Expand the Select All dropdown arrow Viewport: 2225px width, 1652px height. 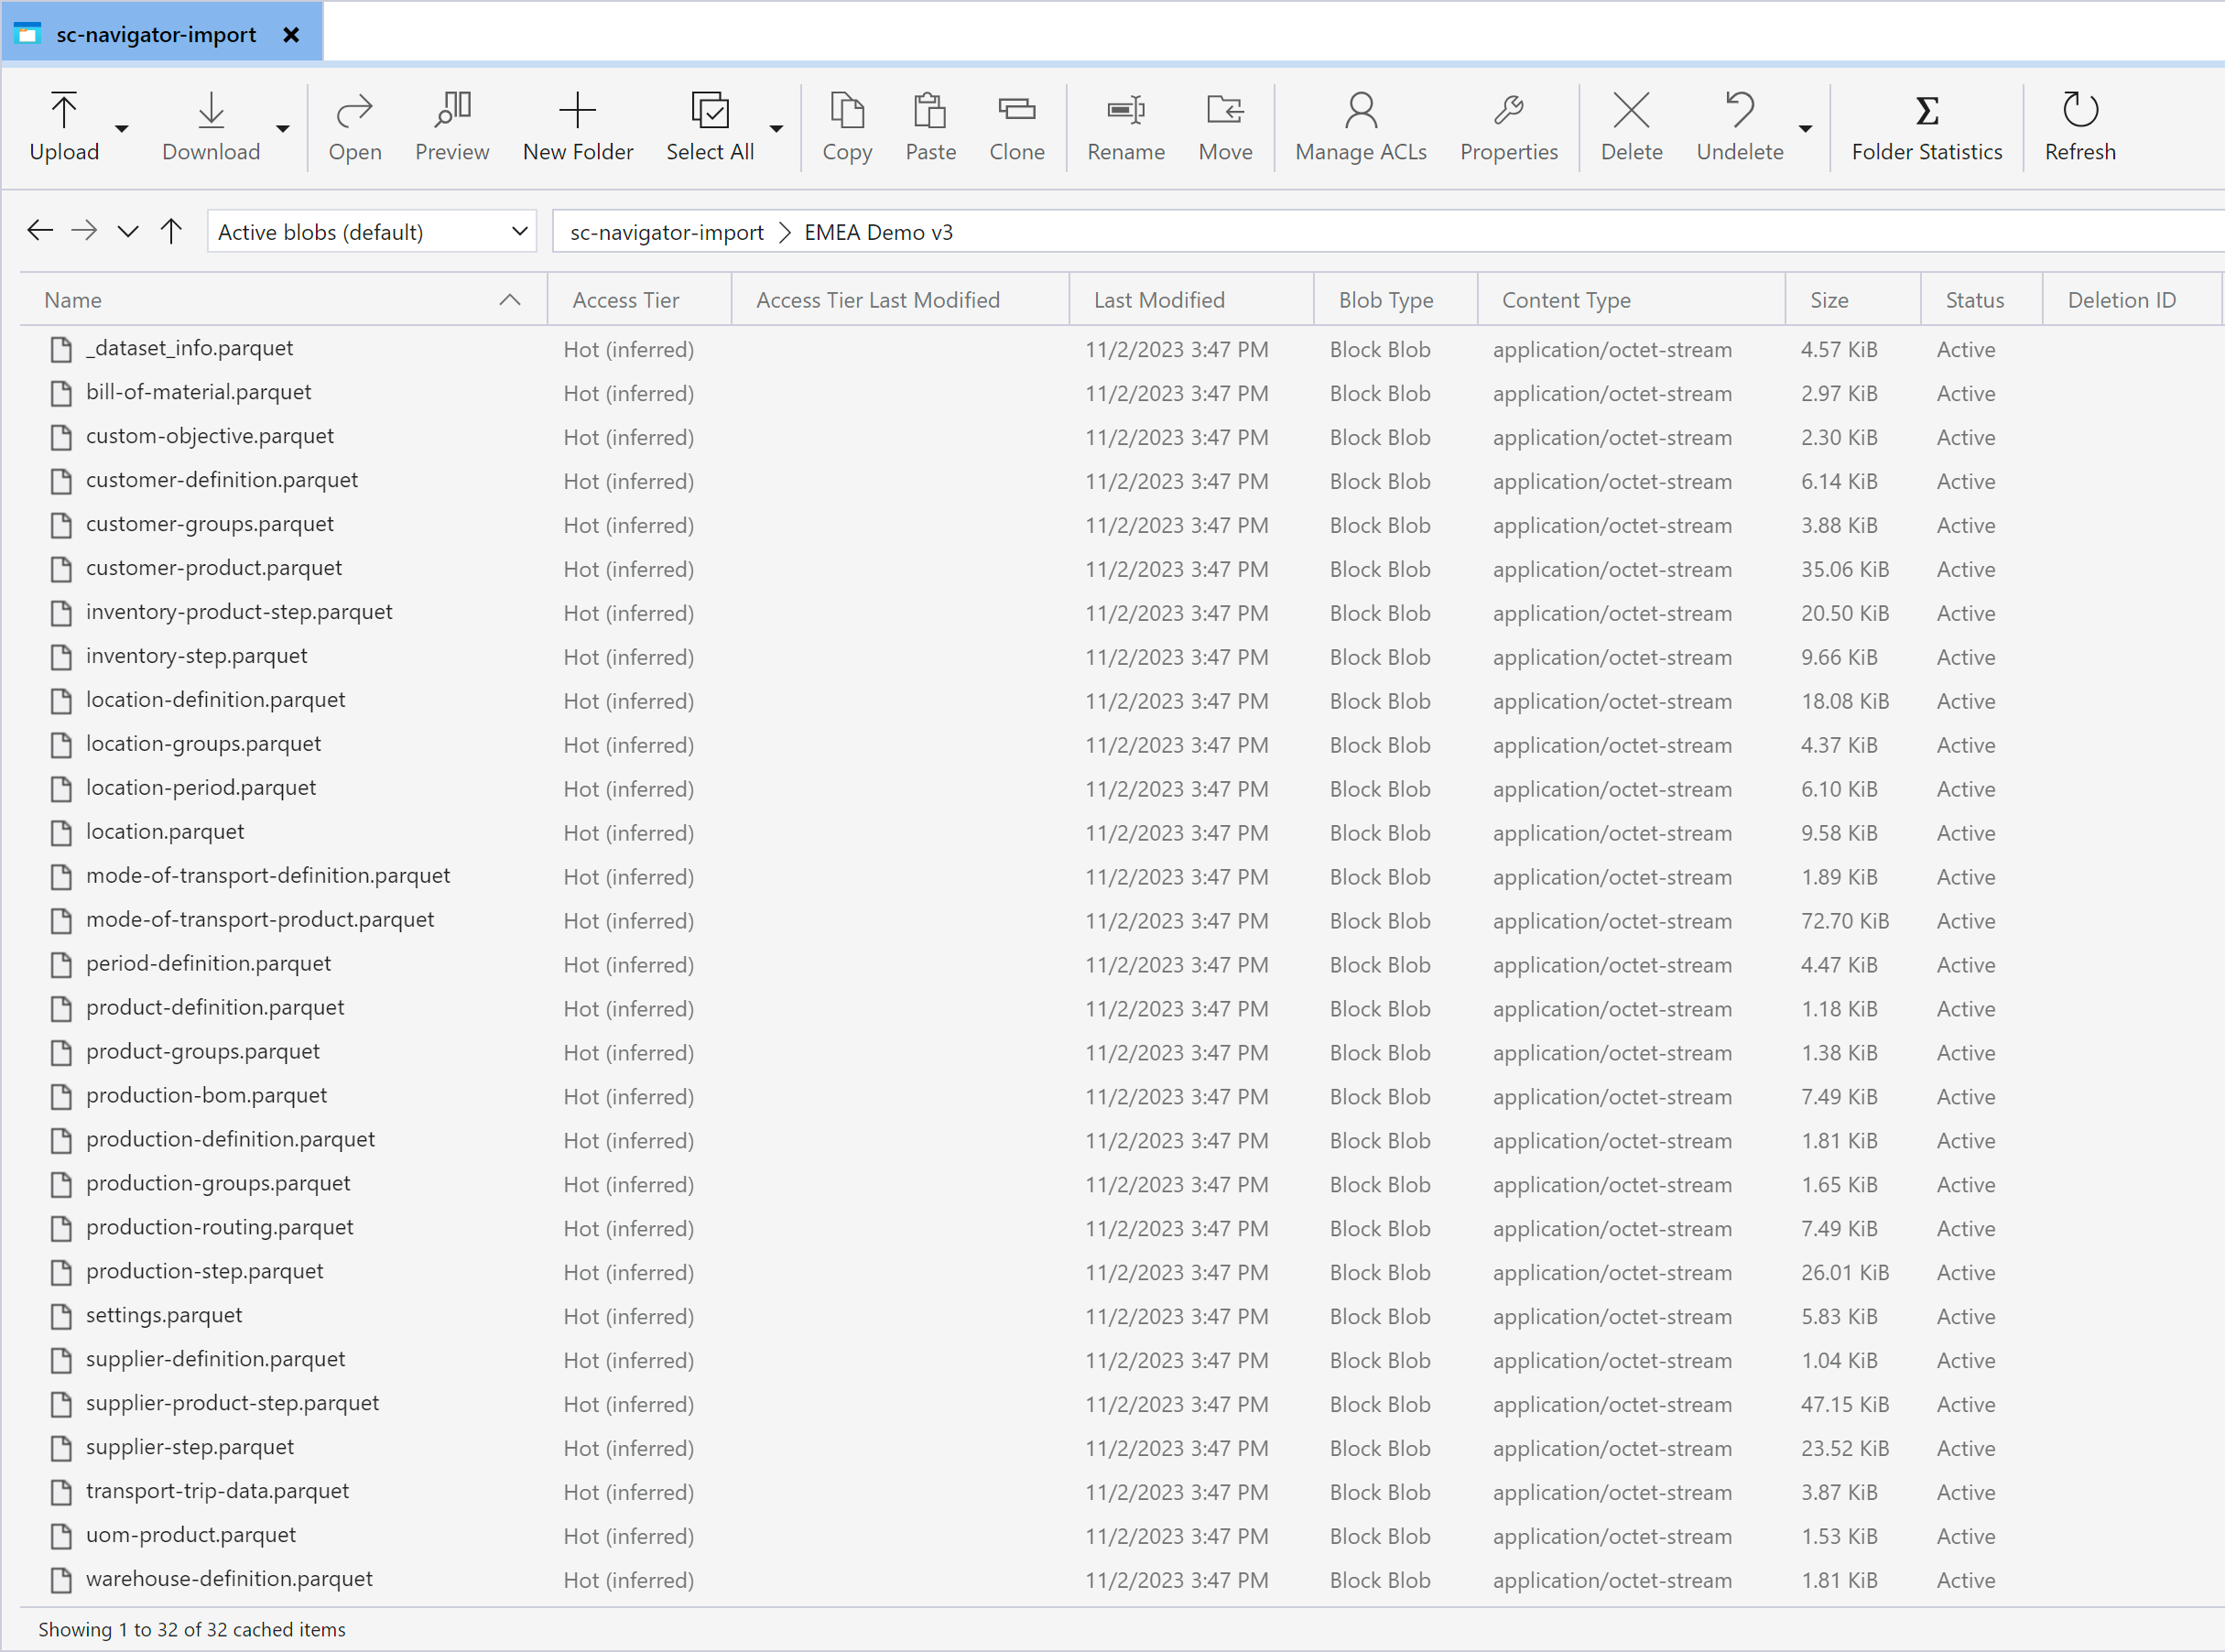tap(776, 129)
